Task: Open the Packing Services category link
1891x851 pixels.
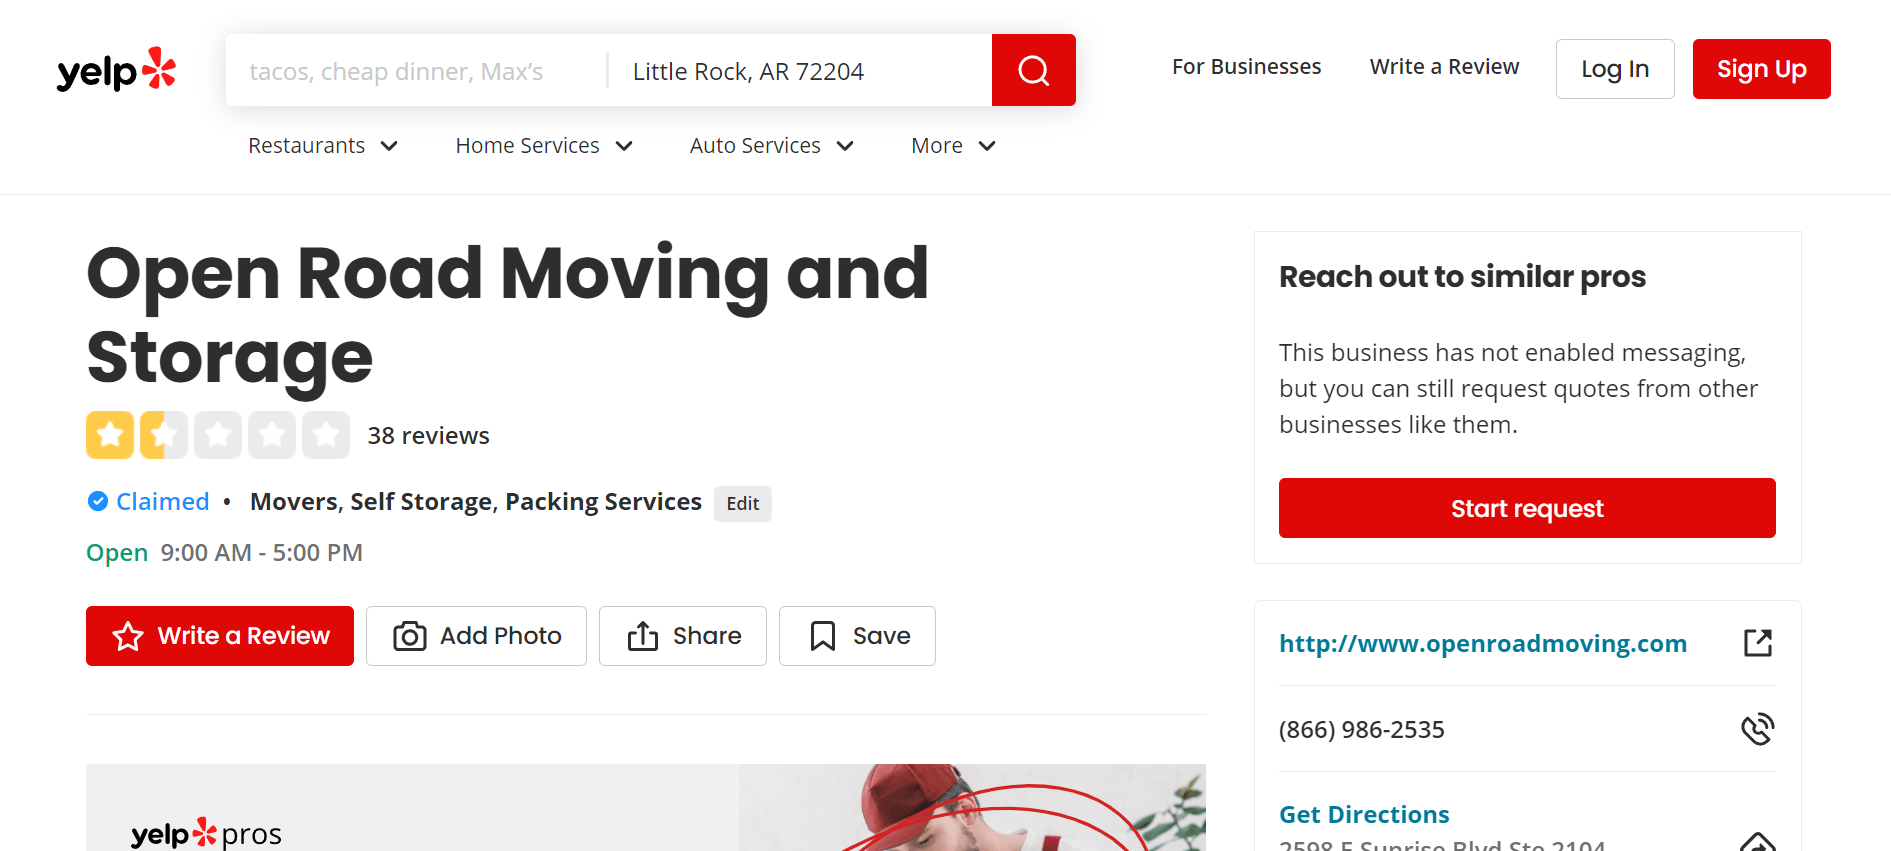Action: 603,501
